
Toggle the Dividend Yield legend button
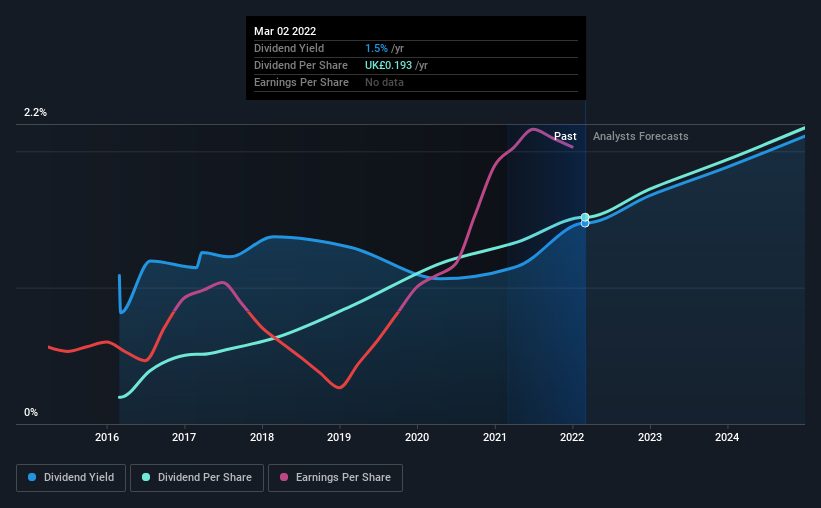71,478
